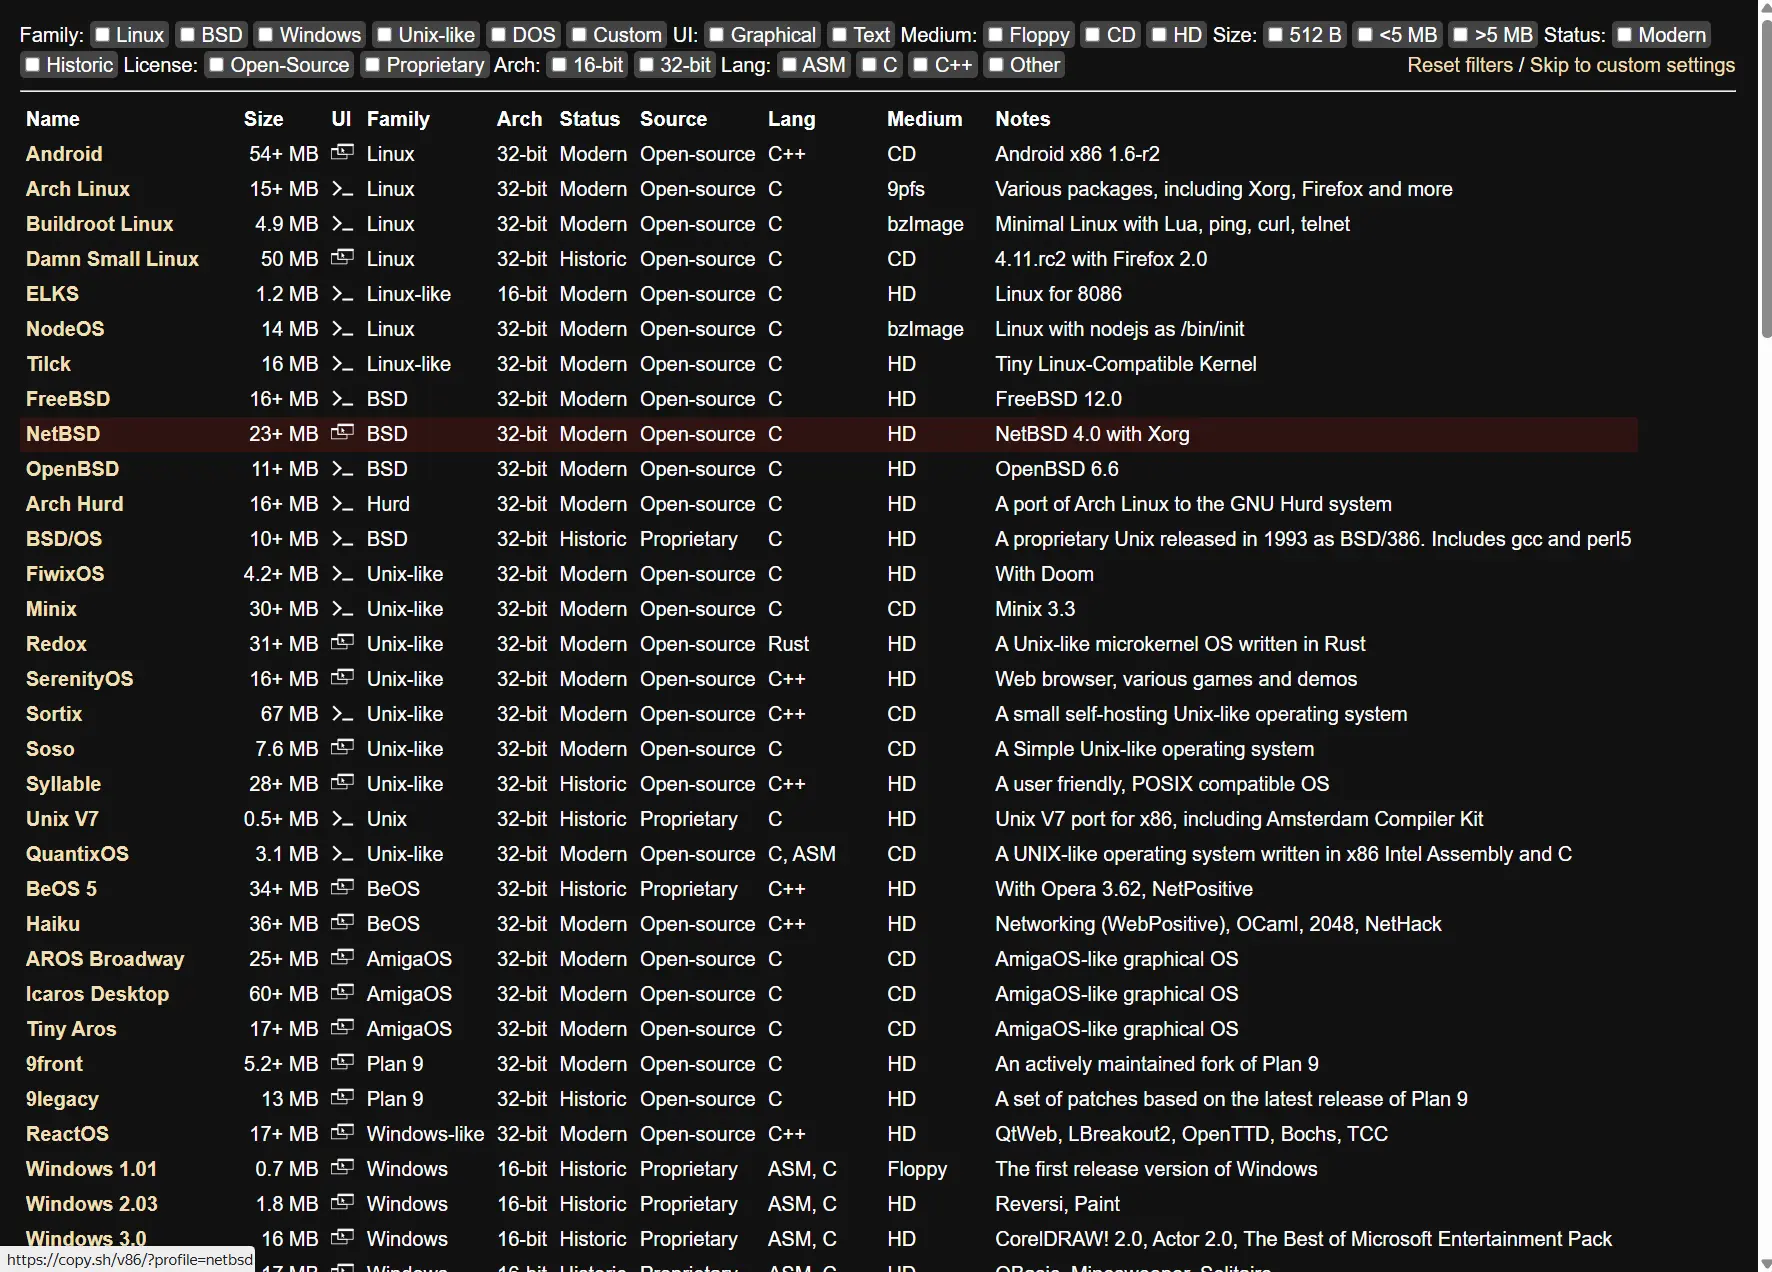This screenshot has width=1772, height=1272.
Task: Toggle the 512 B size filter
Action: (x=1275, y=35)
